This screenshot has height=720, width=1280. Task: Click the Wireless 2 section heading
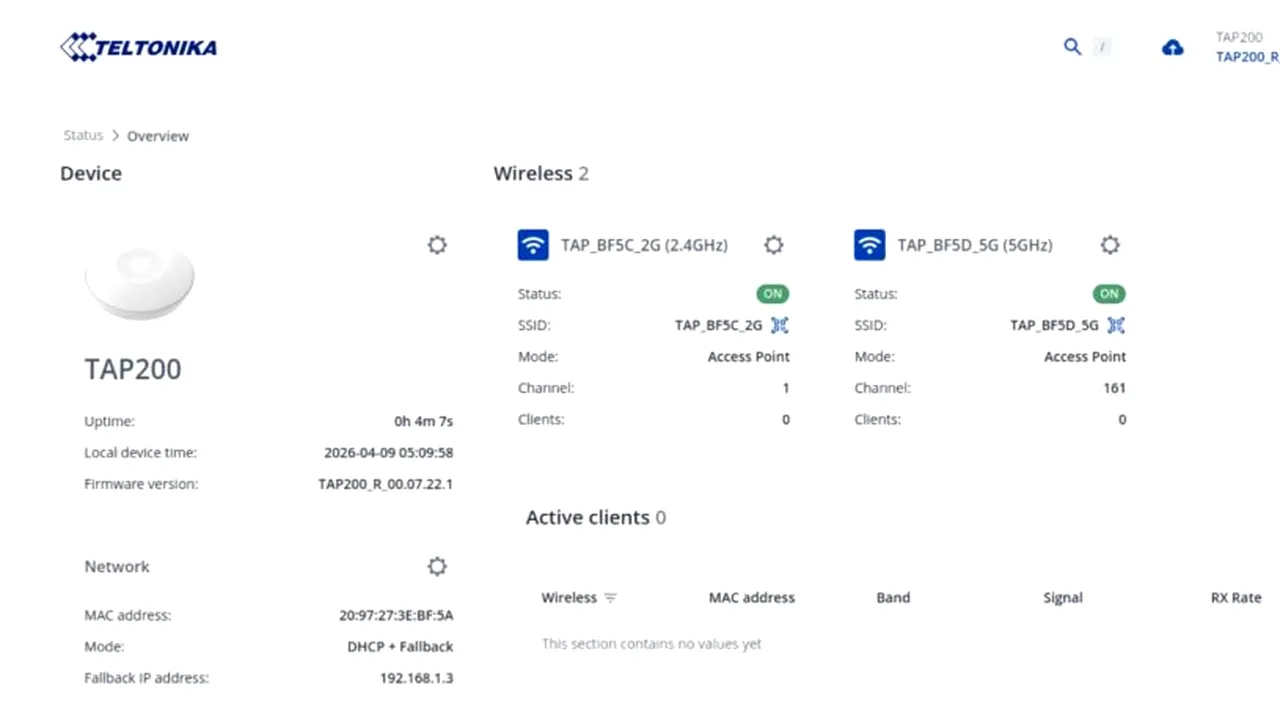coord(541,173)
